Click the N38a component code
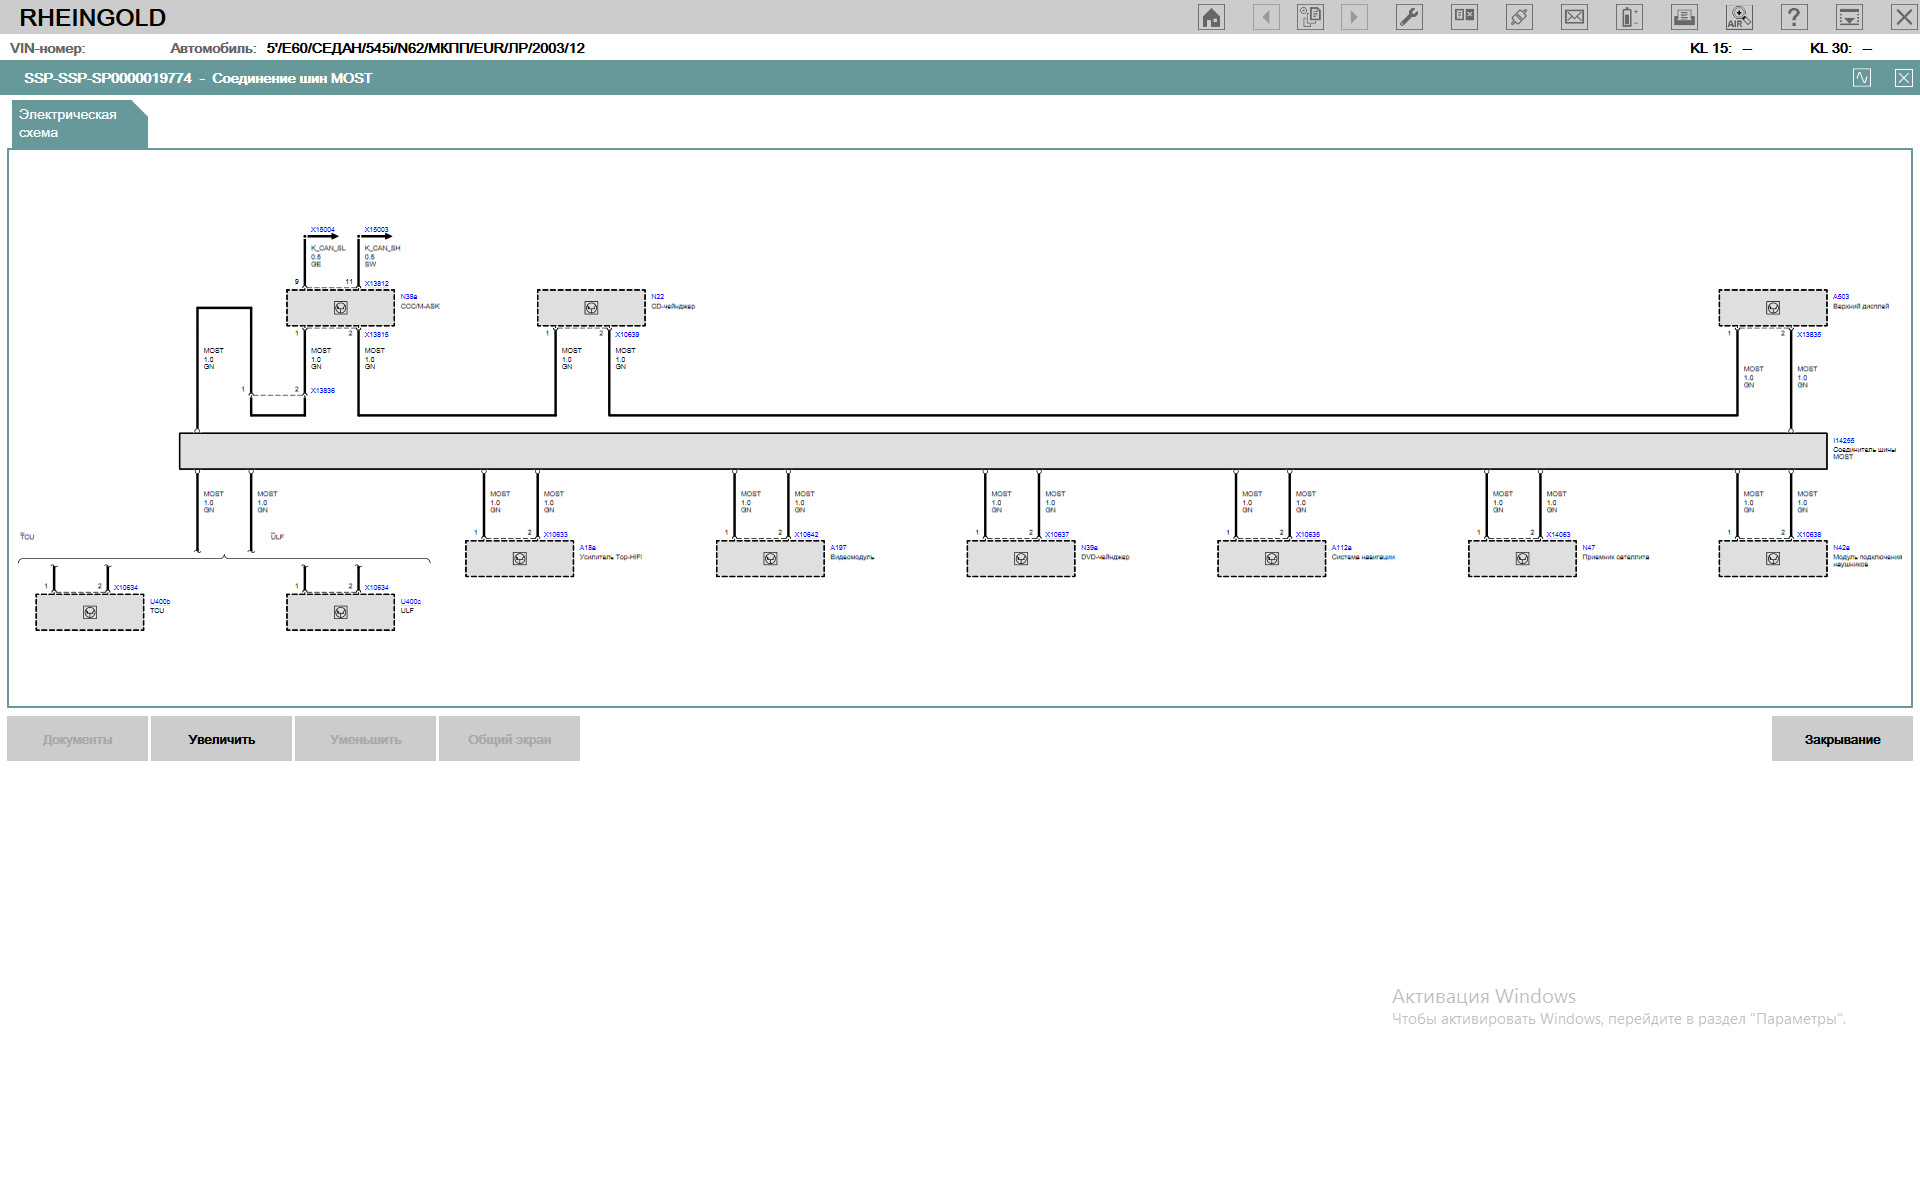 click(409, 297)
